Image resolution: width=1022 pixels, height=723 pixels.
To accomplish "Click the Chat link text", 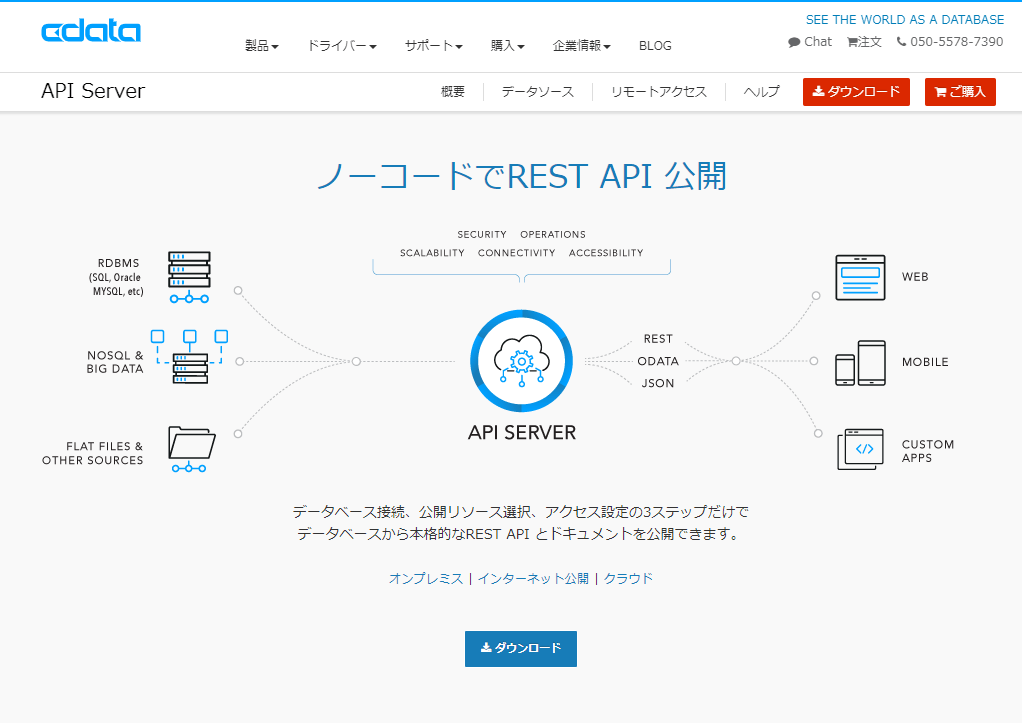I will (x=818, y=42).
